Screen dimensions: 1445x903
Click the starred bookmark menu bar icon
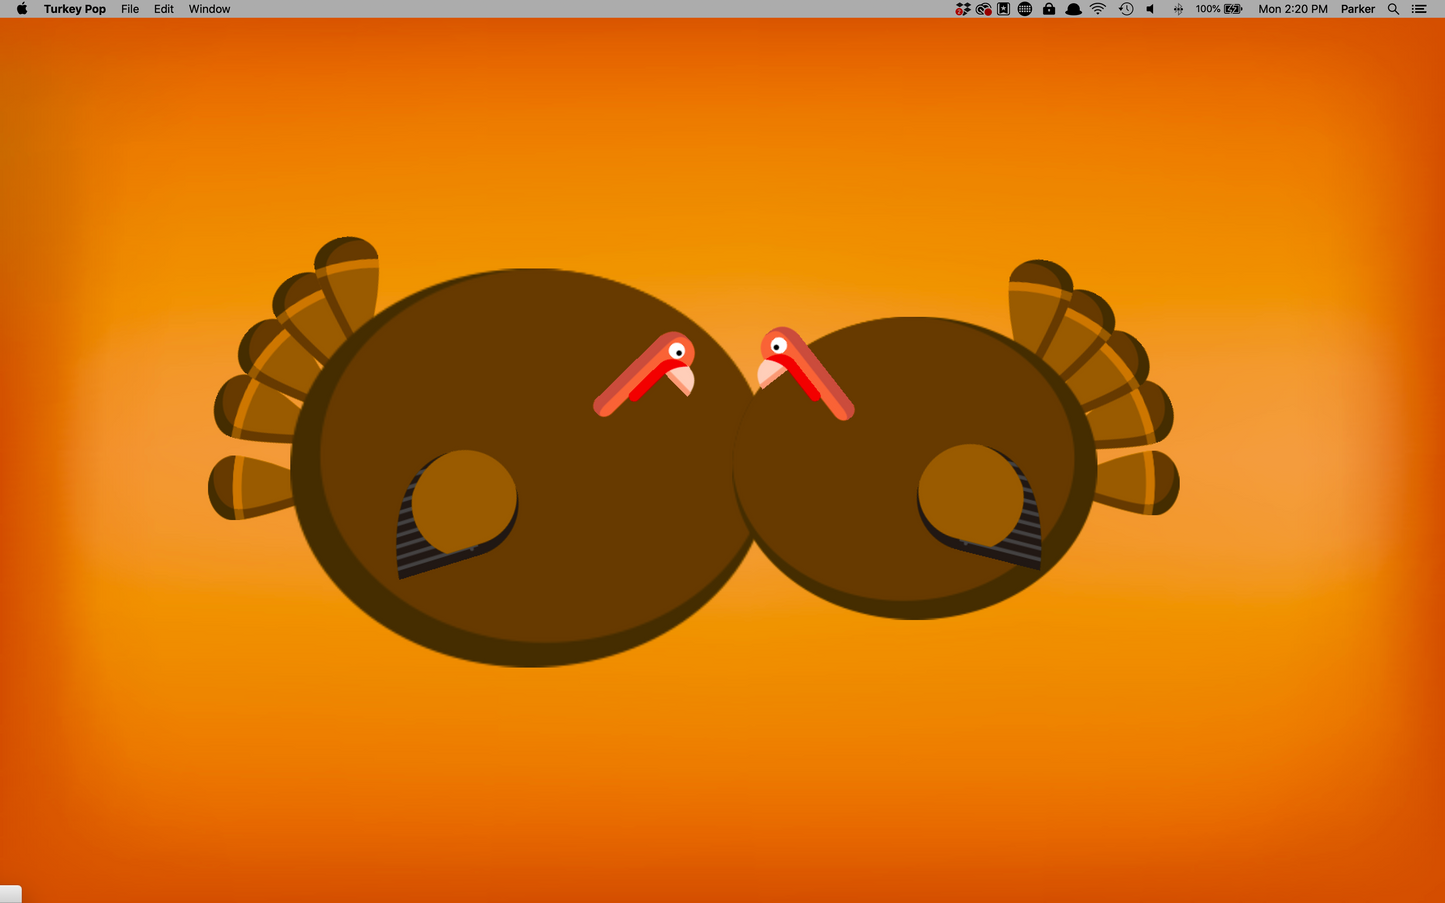coord(1003,9)
